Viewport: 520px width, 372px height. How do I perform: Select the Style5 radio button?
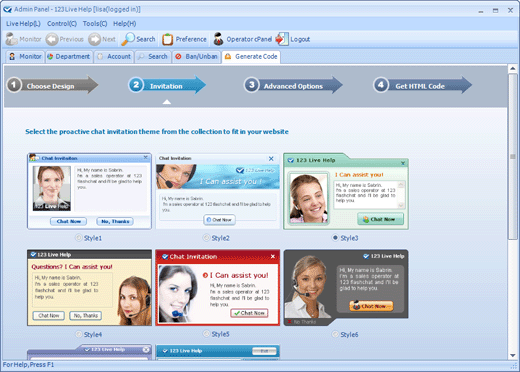click(x=206, y=334)
